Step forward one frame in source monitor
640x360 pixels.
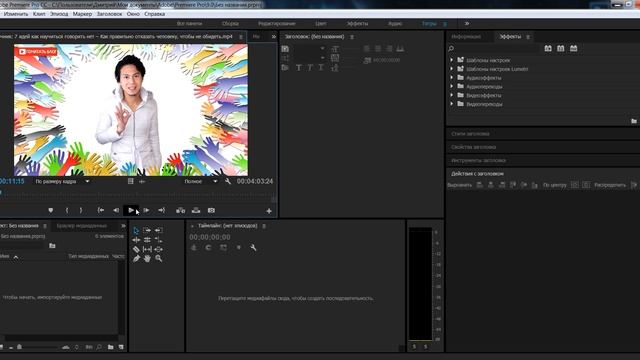[146, 210]
